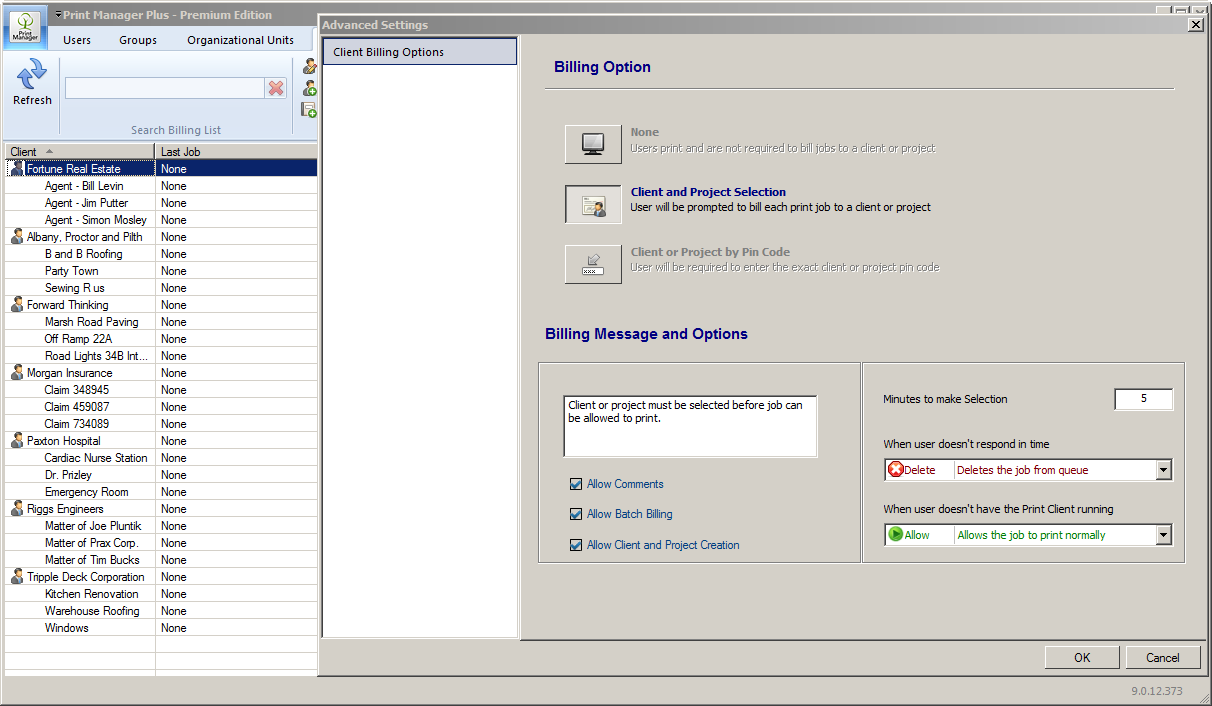Confirm the settings with the OK button

pyautogui.click(x=1082, y=657)
